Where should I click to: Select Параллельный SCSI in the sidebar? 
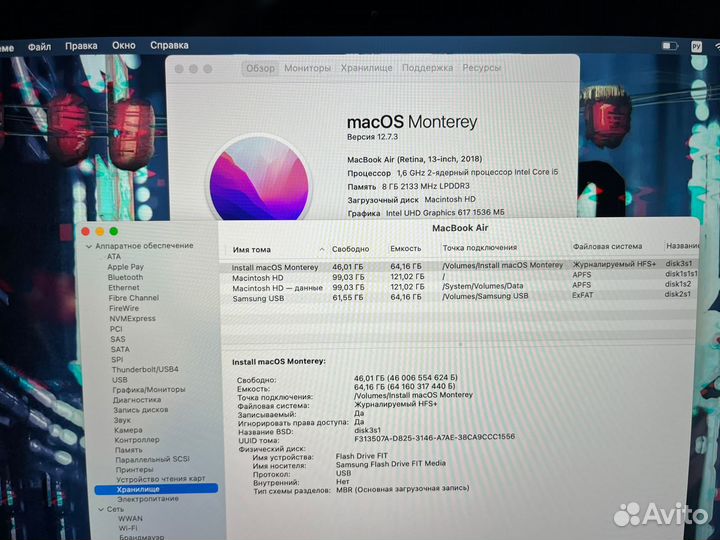click(x=152, y=459)
